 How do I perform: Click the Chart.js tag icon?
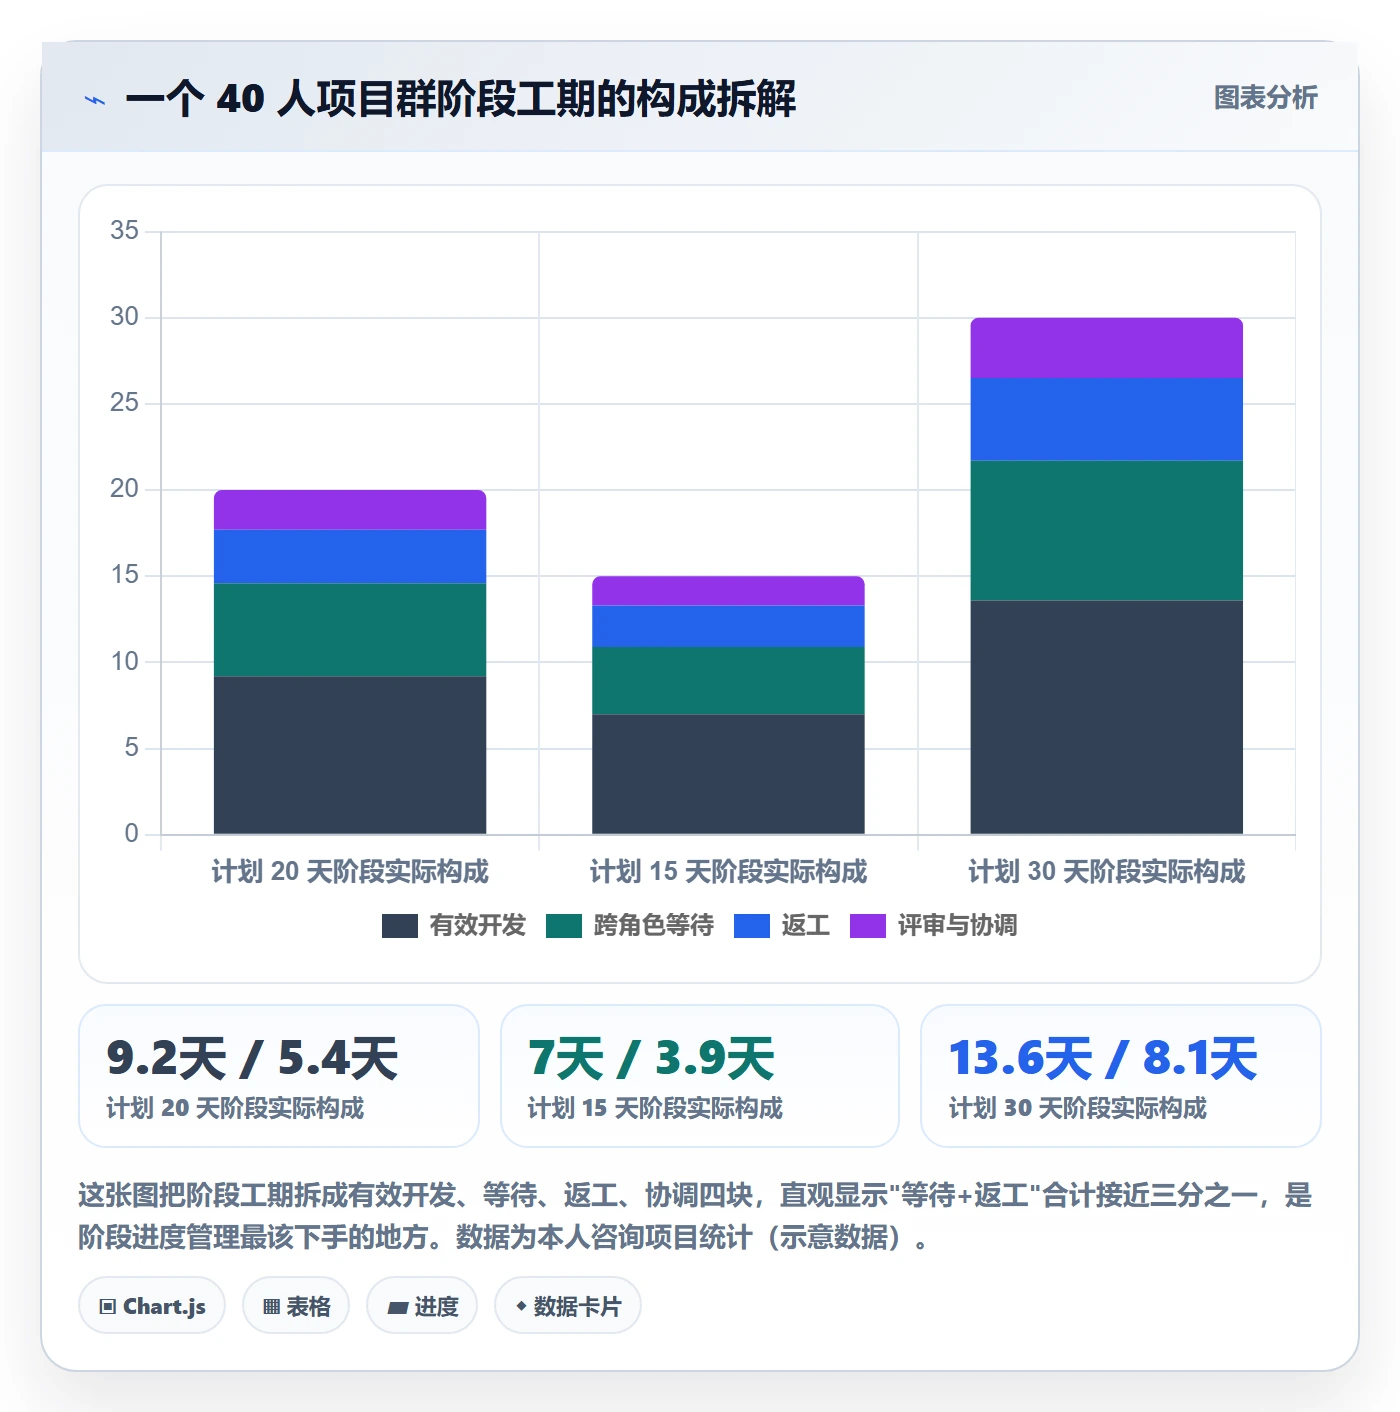(x=108, y=1306)
